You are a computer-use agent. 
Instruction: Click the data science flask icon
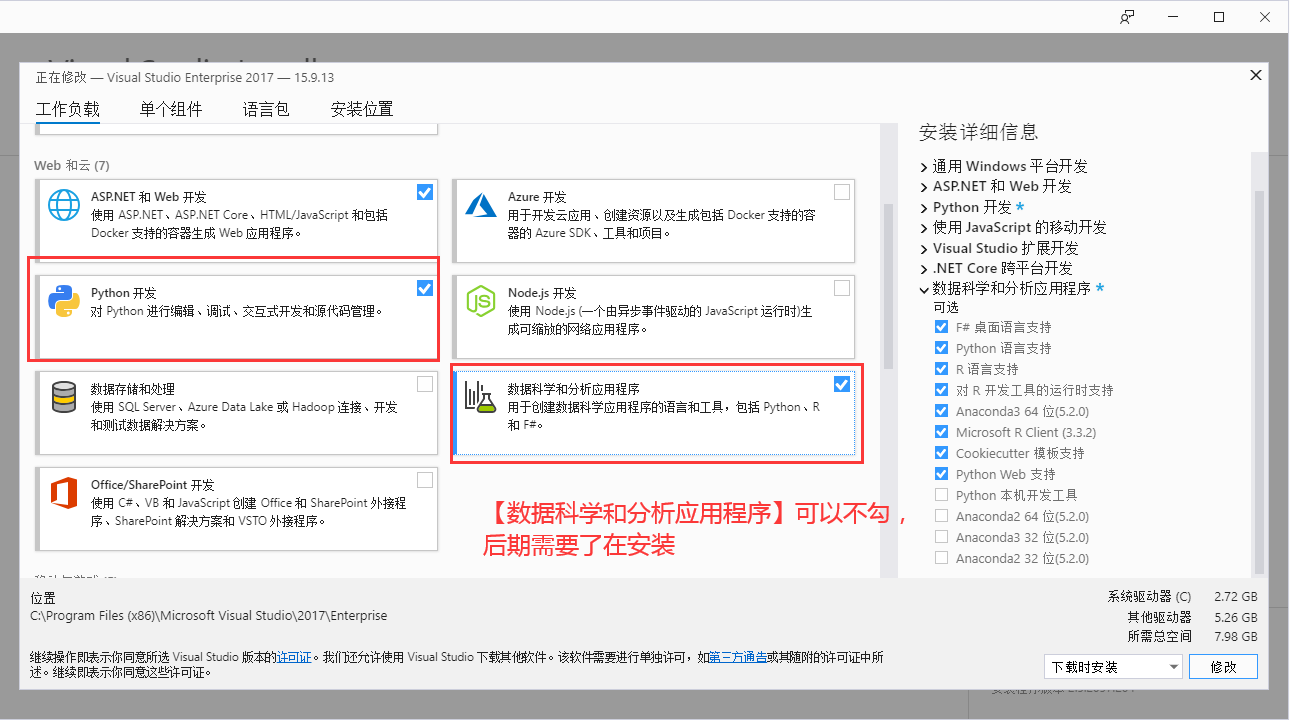(481, 397)
